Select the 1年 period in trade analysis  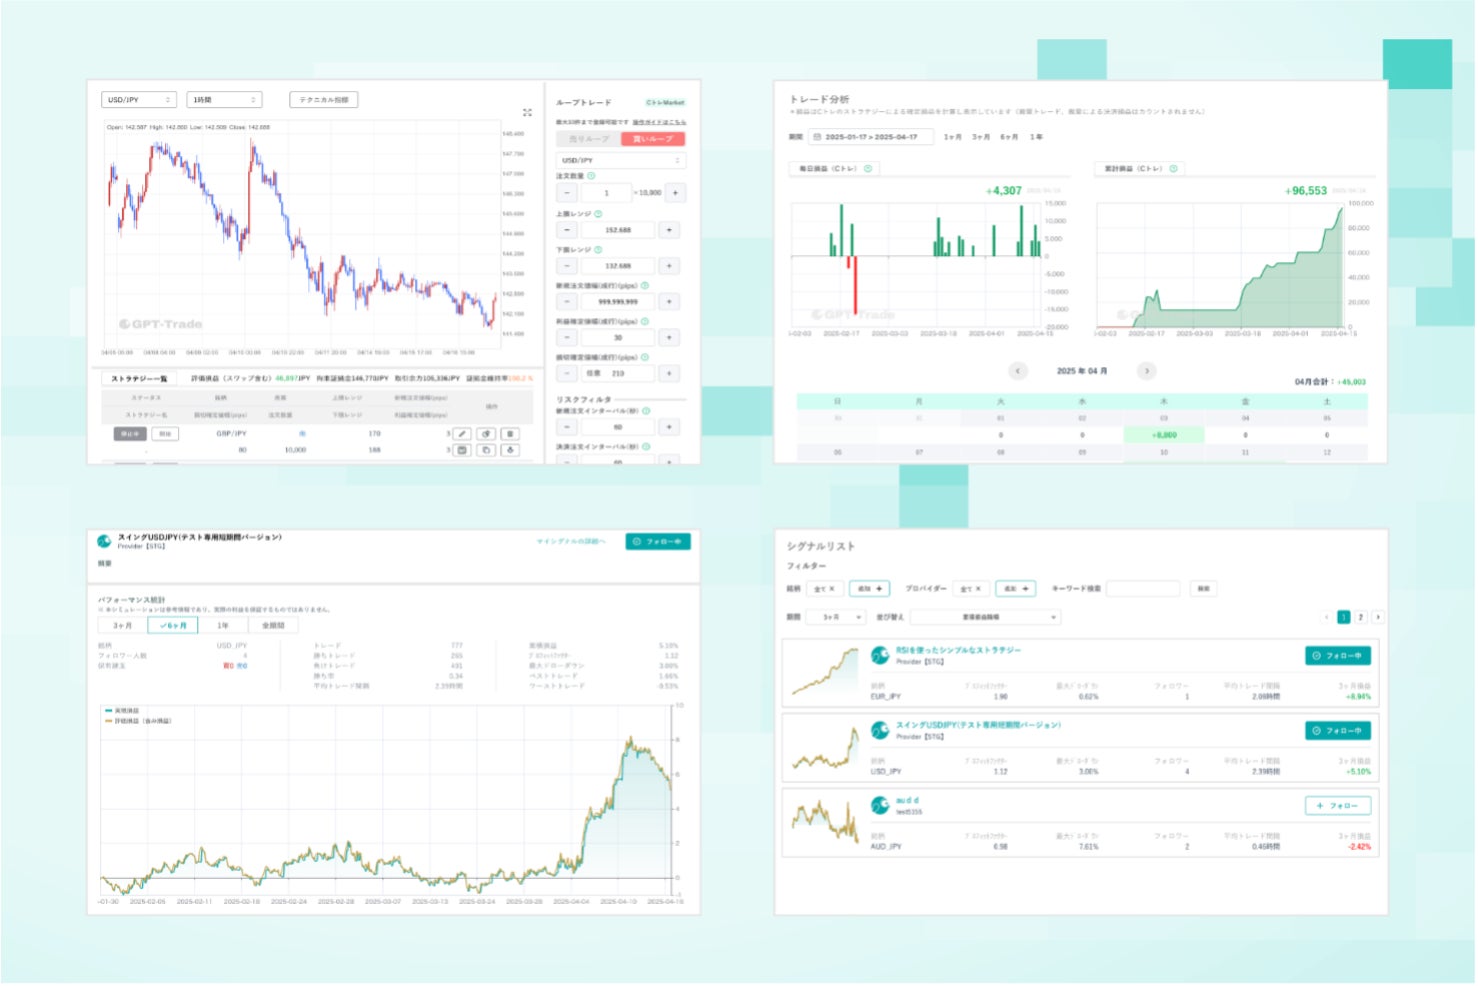tap(1036, 137)
